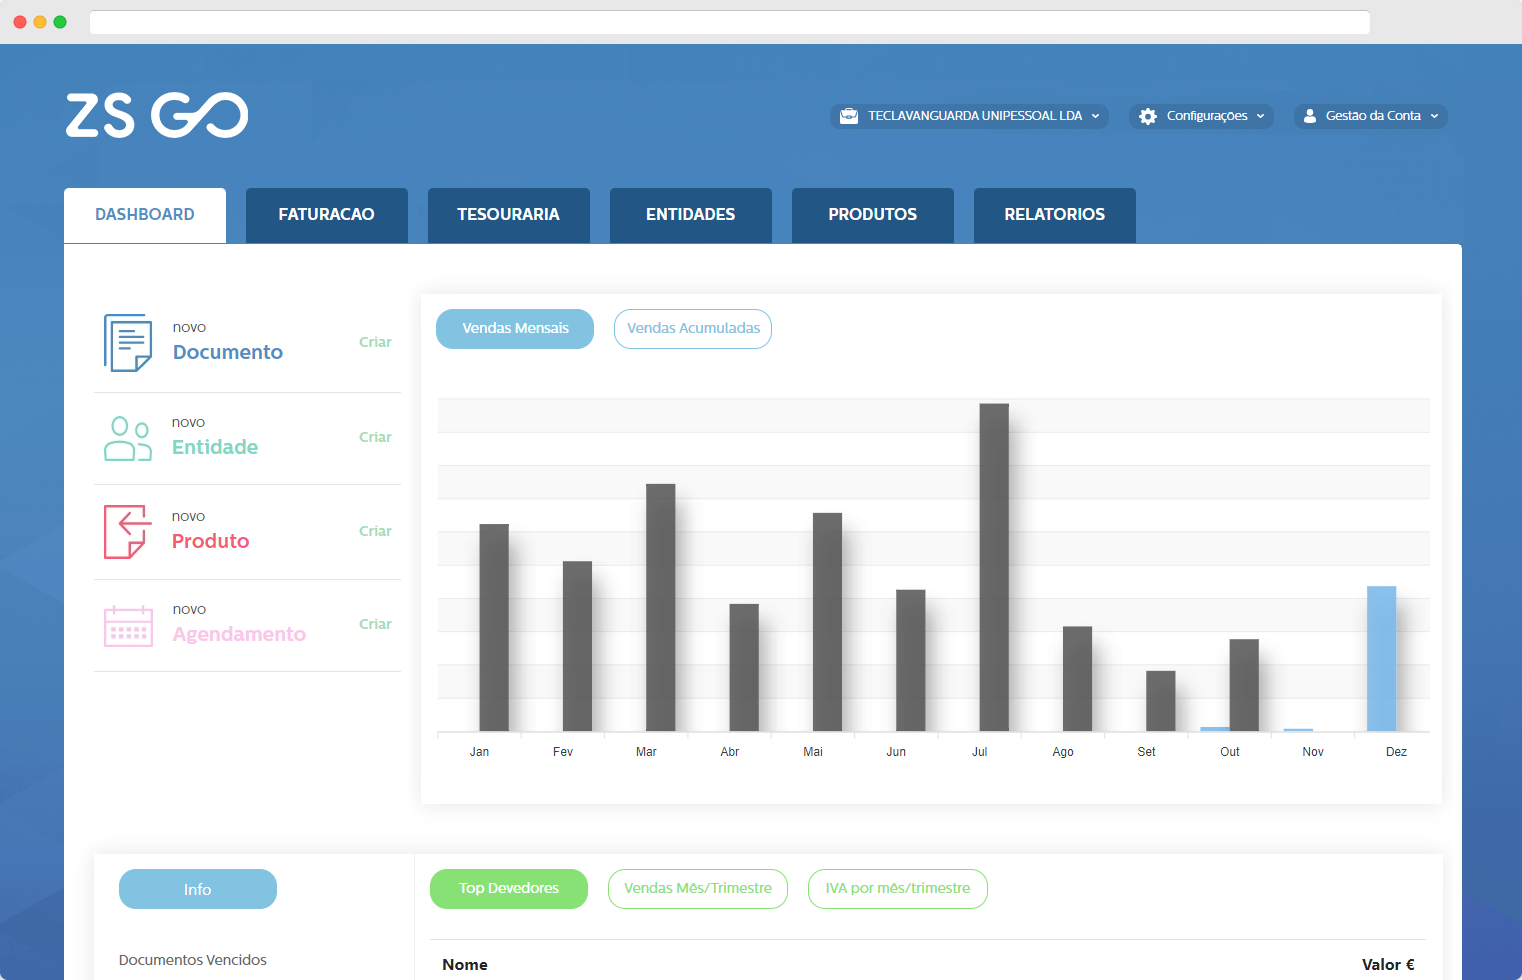Expand the Gestao da Conta menu

point(1371,116)
